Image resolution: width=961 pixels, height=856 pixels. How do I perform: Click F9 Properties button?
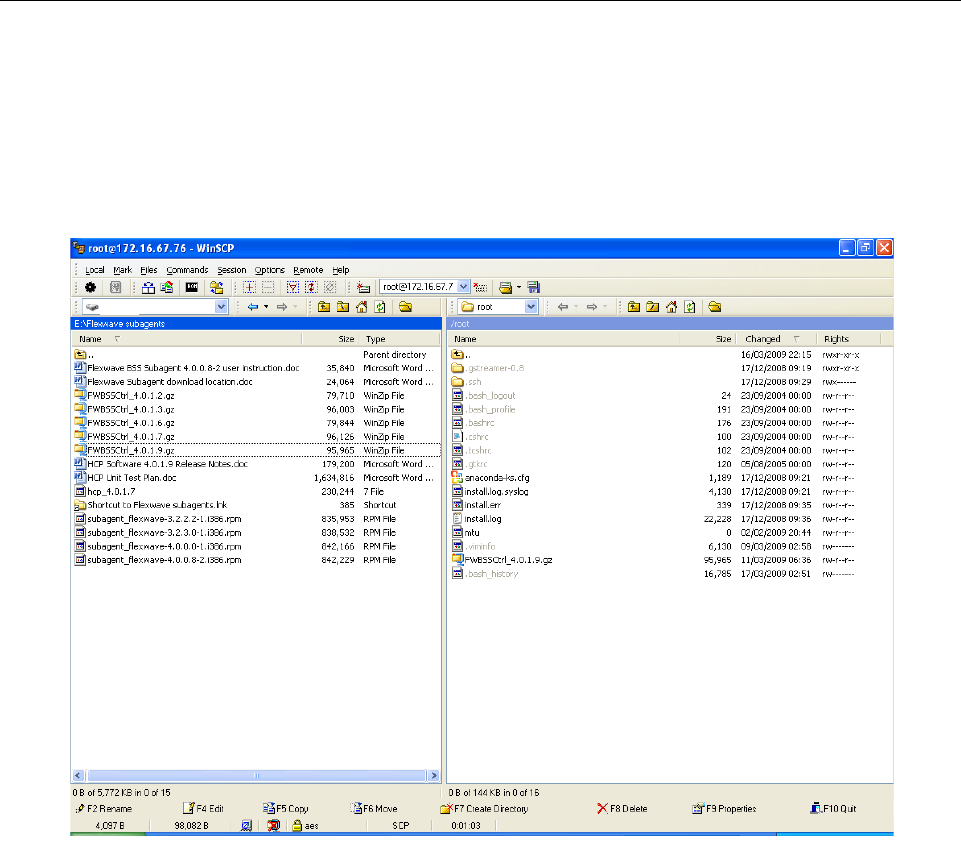coord(724,809)
